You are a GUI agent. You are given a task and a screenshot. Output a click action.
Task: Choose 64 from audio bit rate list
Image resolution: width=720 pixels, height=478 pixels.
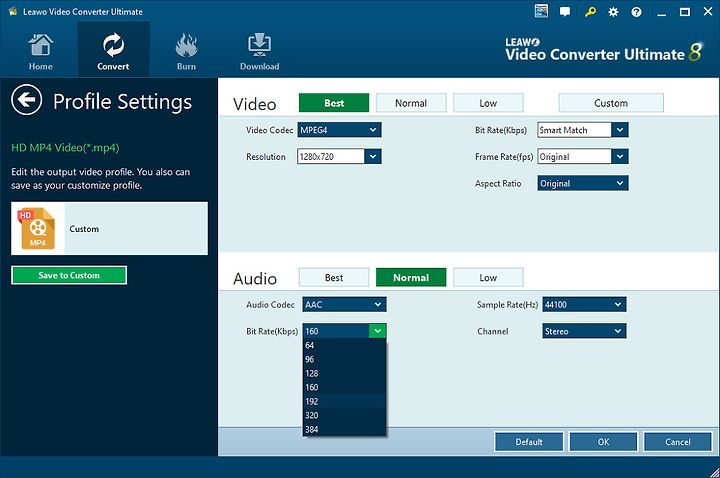click(344, 345)
